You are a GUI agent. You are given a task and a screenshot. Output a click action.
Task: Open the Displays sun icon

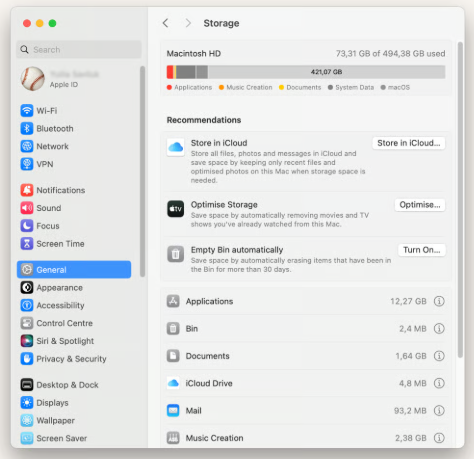27,403
